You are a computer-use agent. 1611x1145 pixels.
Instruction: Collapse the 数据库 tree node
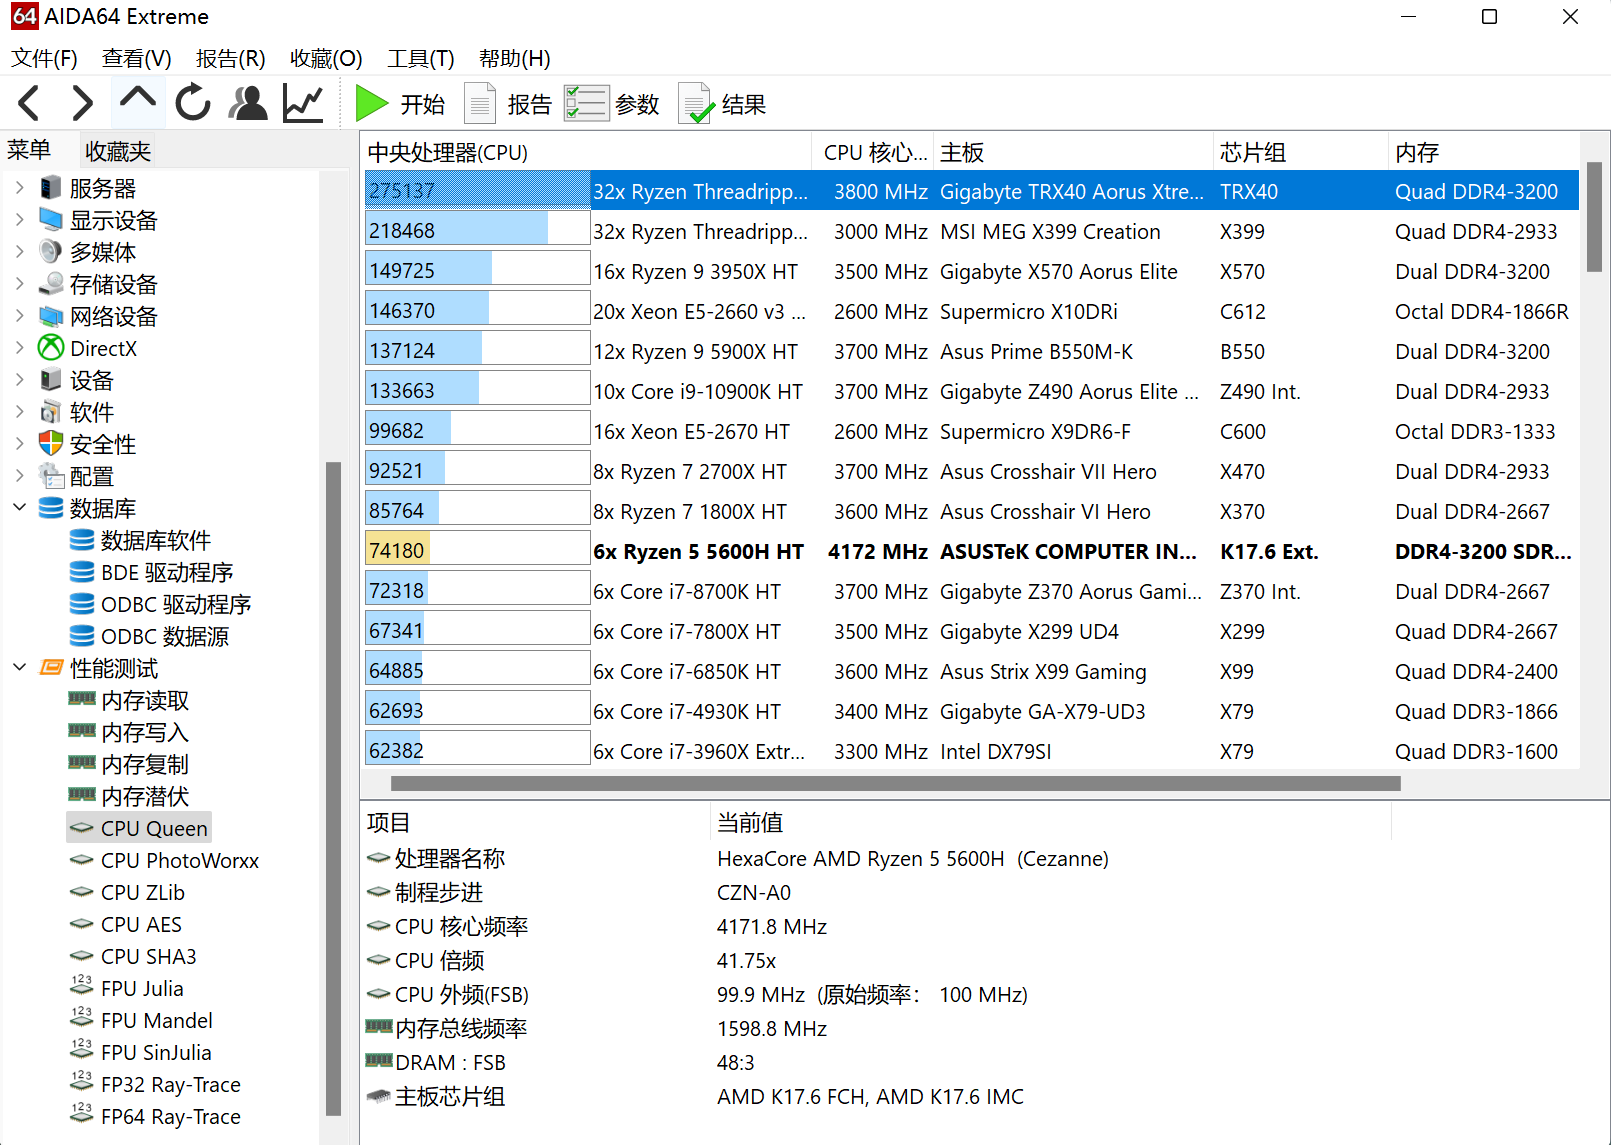20,507
